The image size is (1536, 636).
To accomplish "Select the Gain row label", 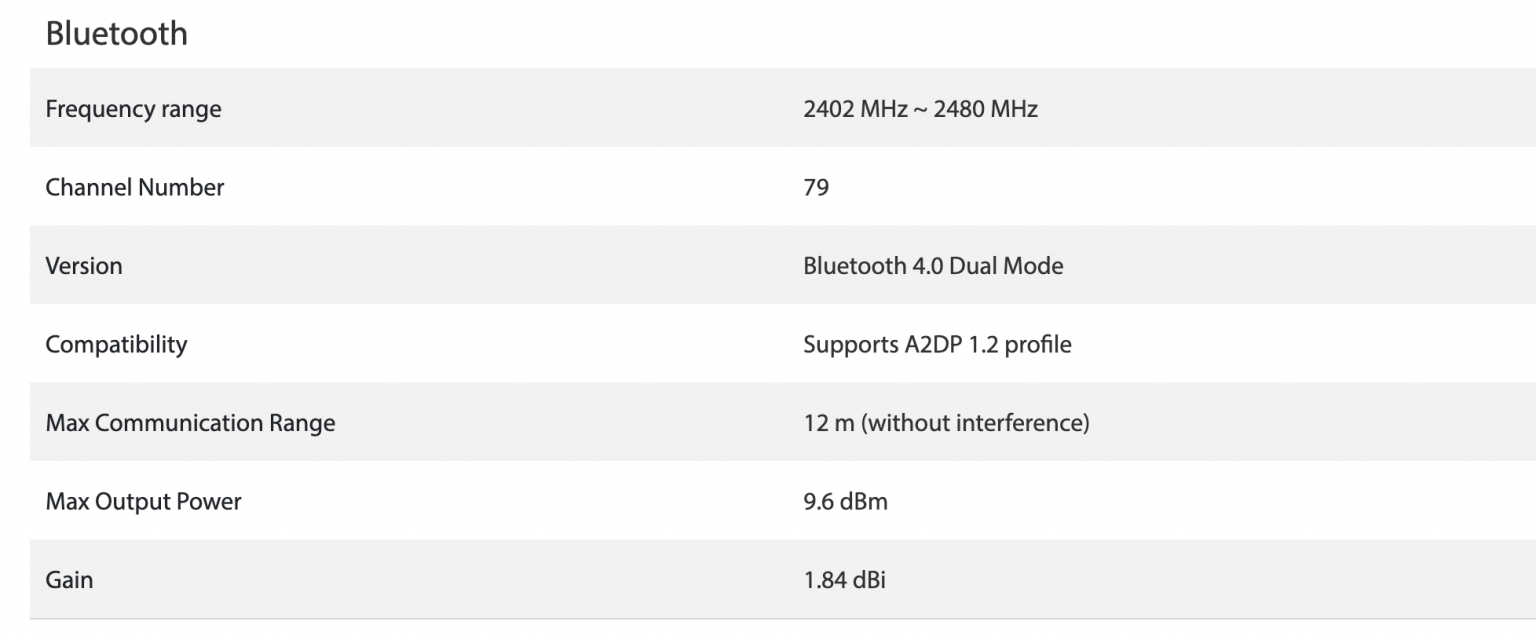I will pyautogui.click(x=69, y=579).
